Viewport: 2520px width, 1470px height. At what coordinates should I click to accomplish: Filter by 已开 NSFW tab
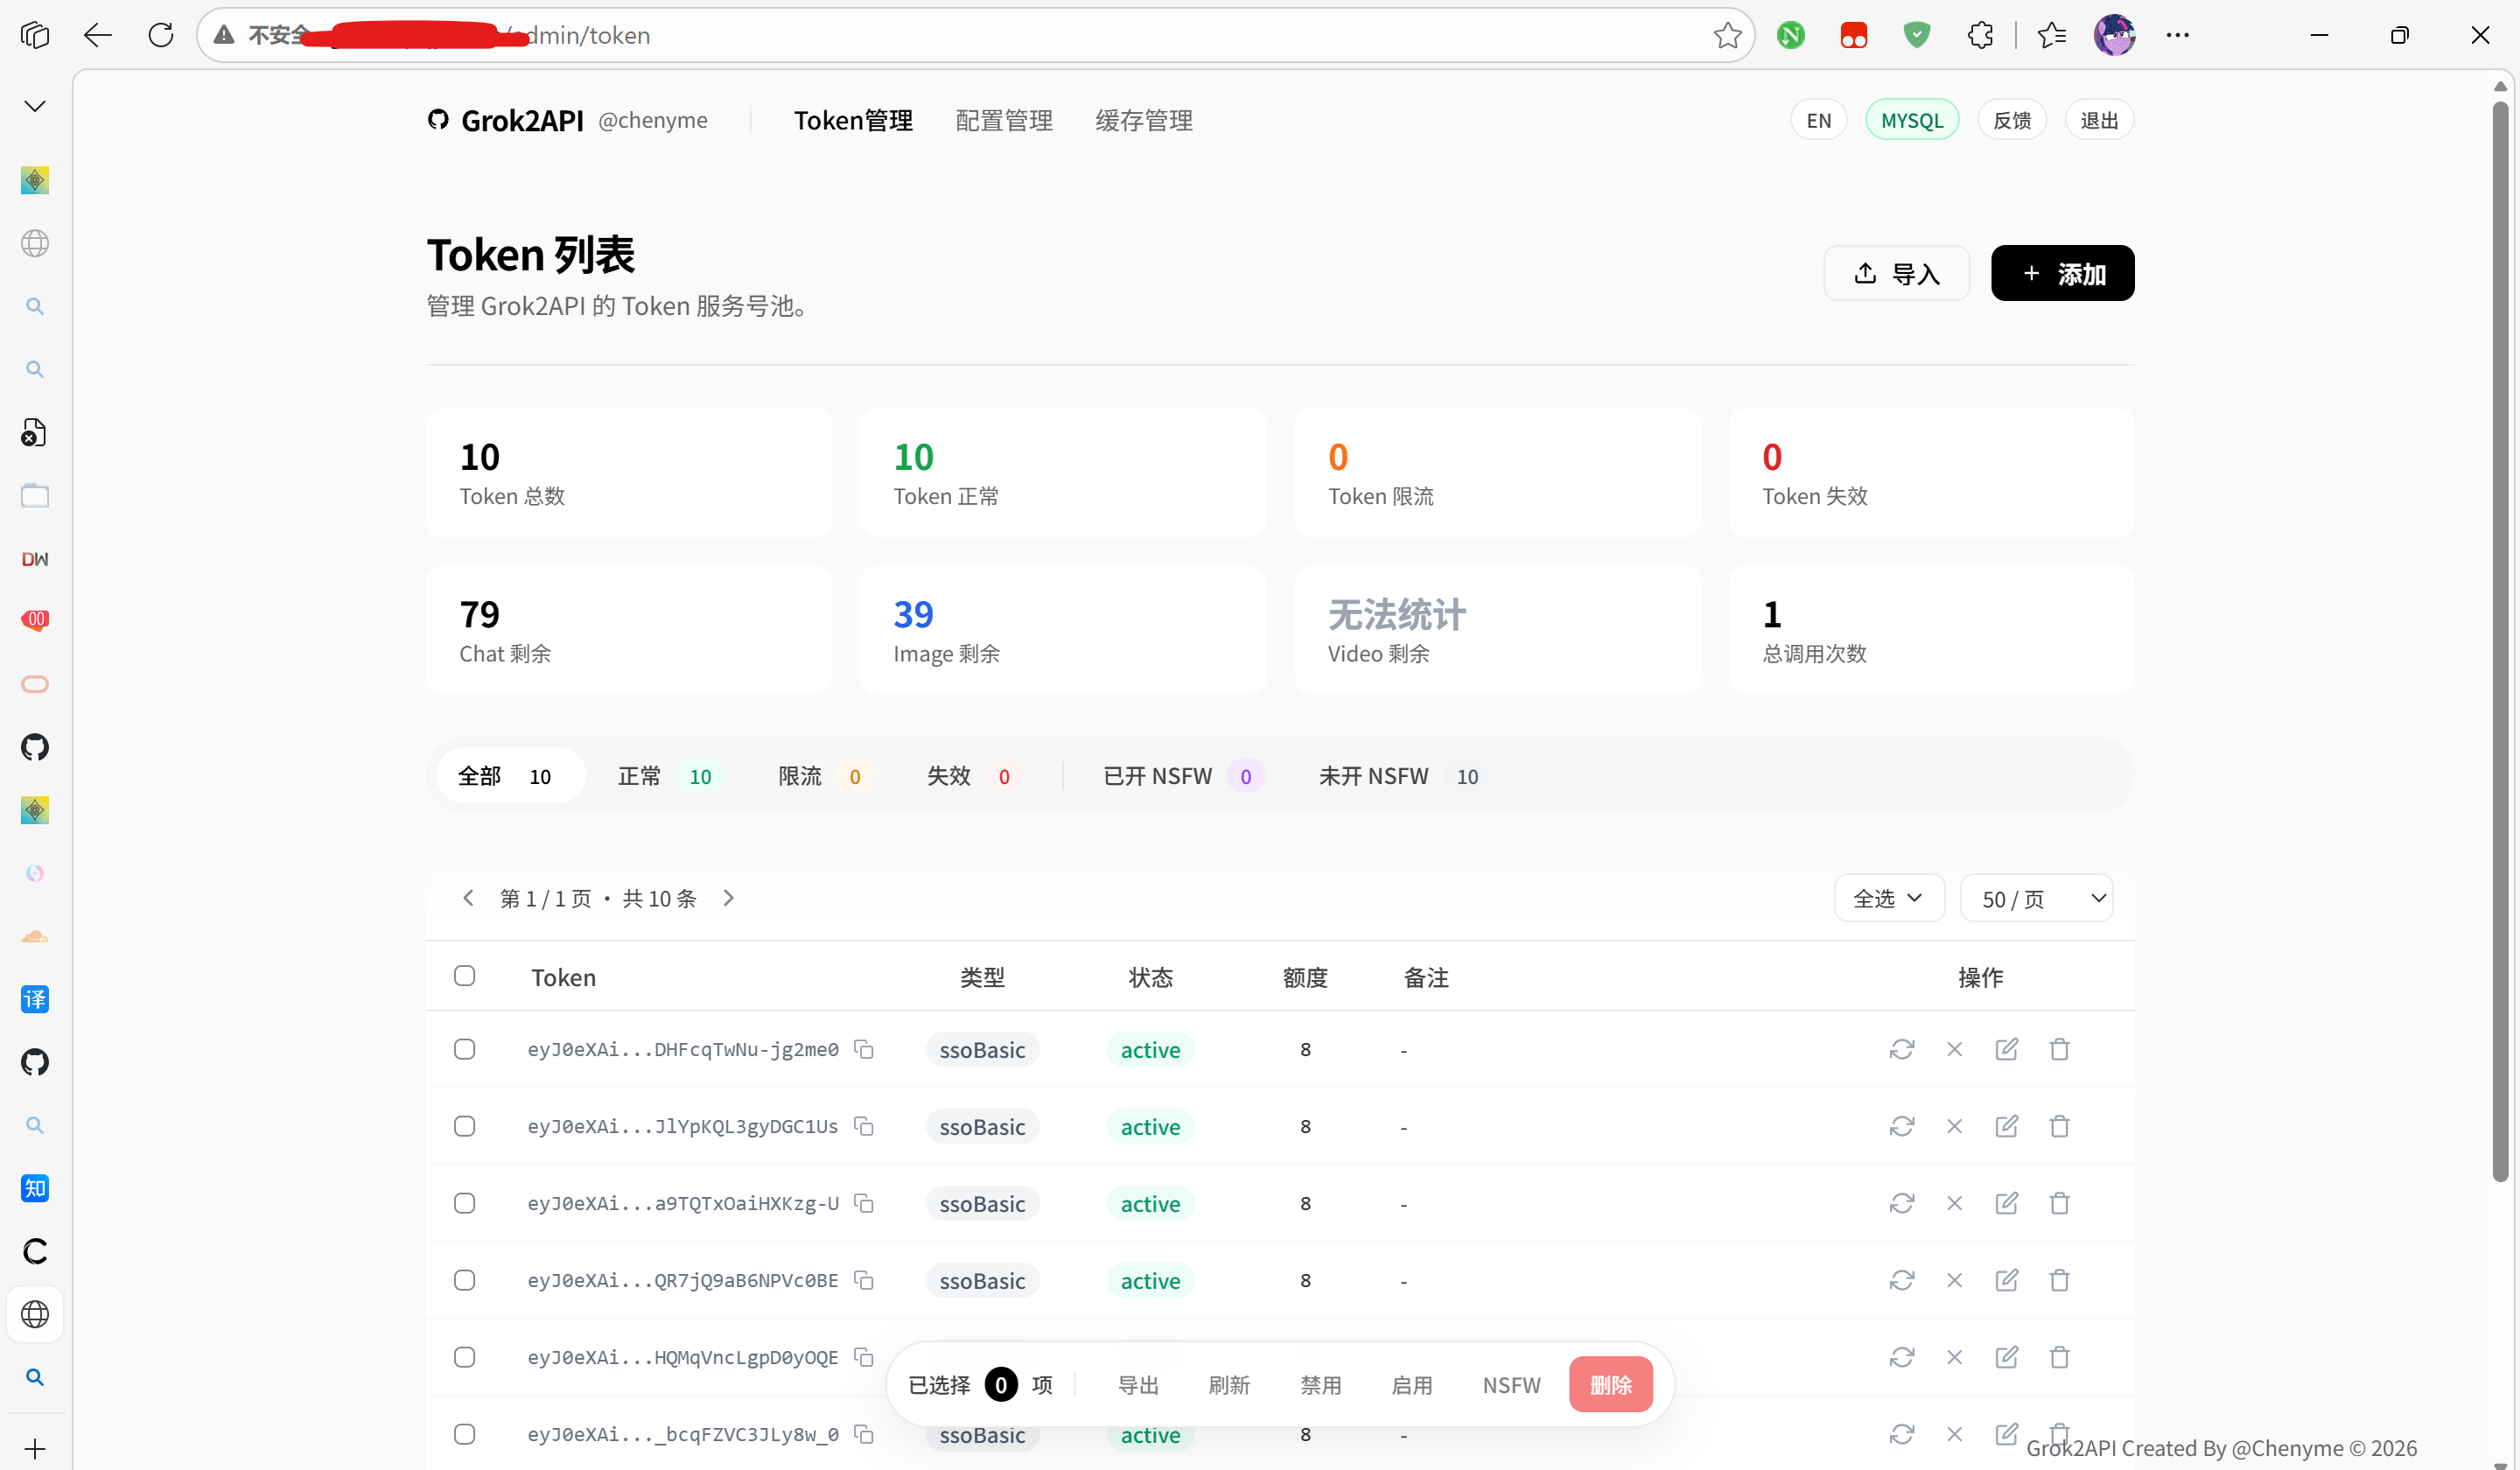[x=1183, y=776]
